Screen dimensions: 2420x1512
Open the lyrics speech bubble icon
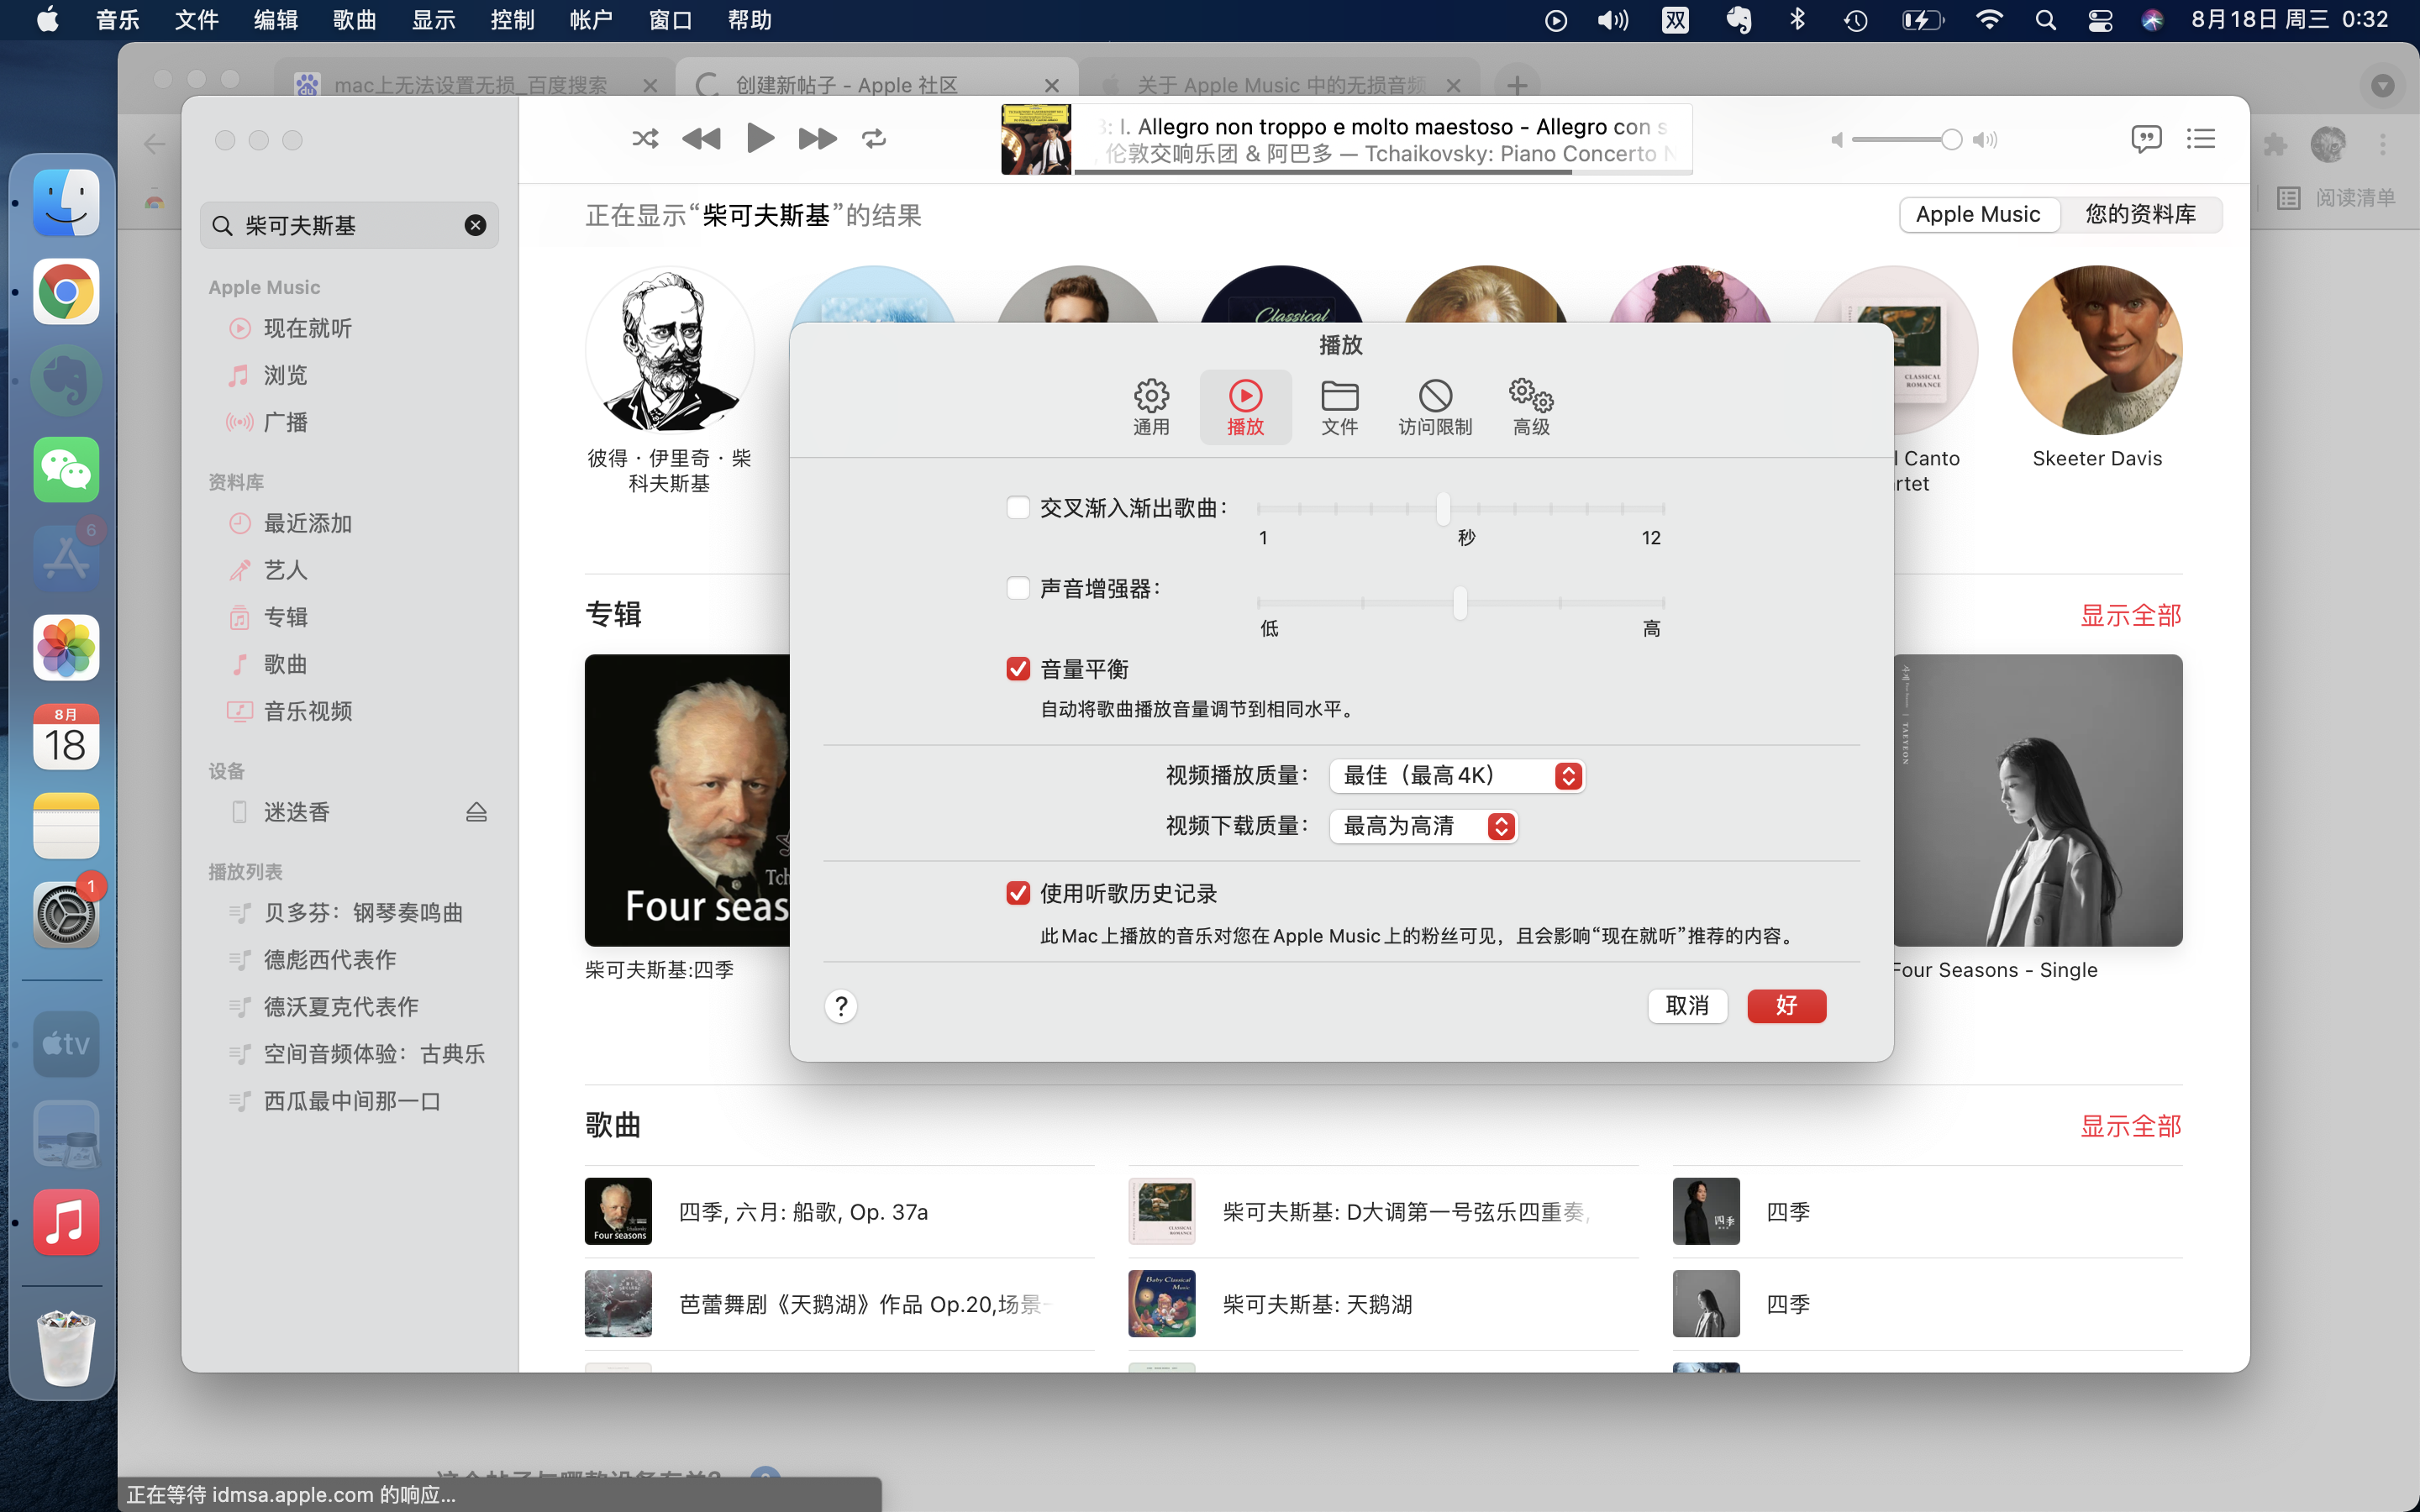click(x=2145, y=139)
